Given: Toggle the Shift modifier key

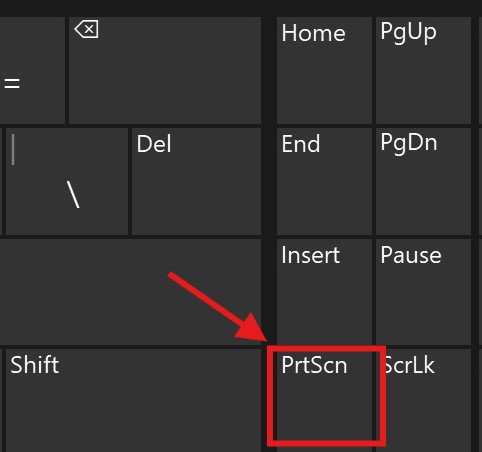Looking at the screenshot, I should 133,400.
